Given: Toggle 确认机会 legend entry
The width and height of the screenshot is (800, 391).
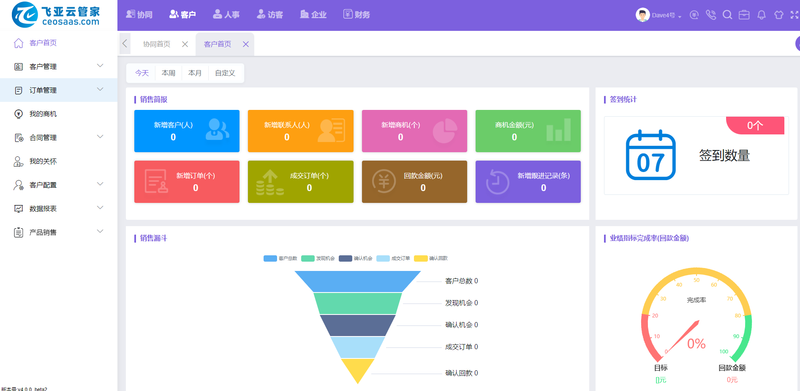Looking at the screenshot, I should (x=356, y=258).
